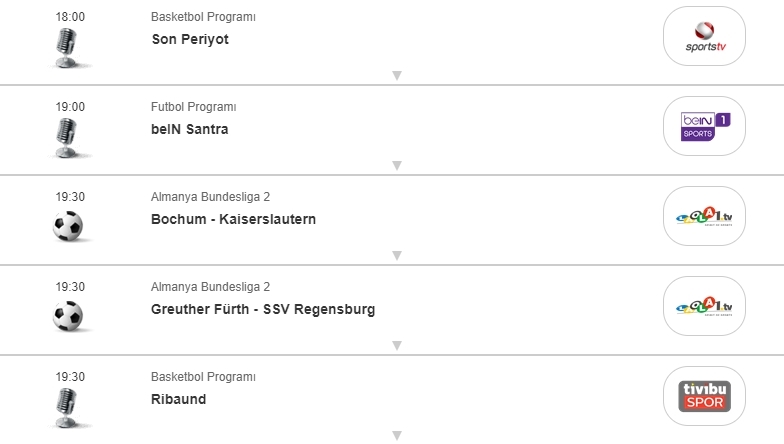The height and width of the screenshot is (444, 784).
Task: Click the microphone icon beside beIN Santra
Action: (x=68, y=137)
